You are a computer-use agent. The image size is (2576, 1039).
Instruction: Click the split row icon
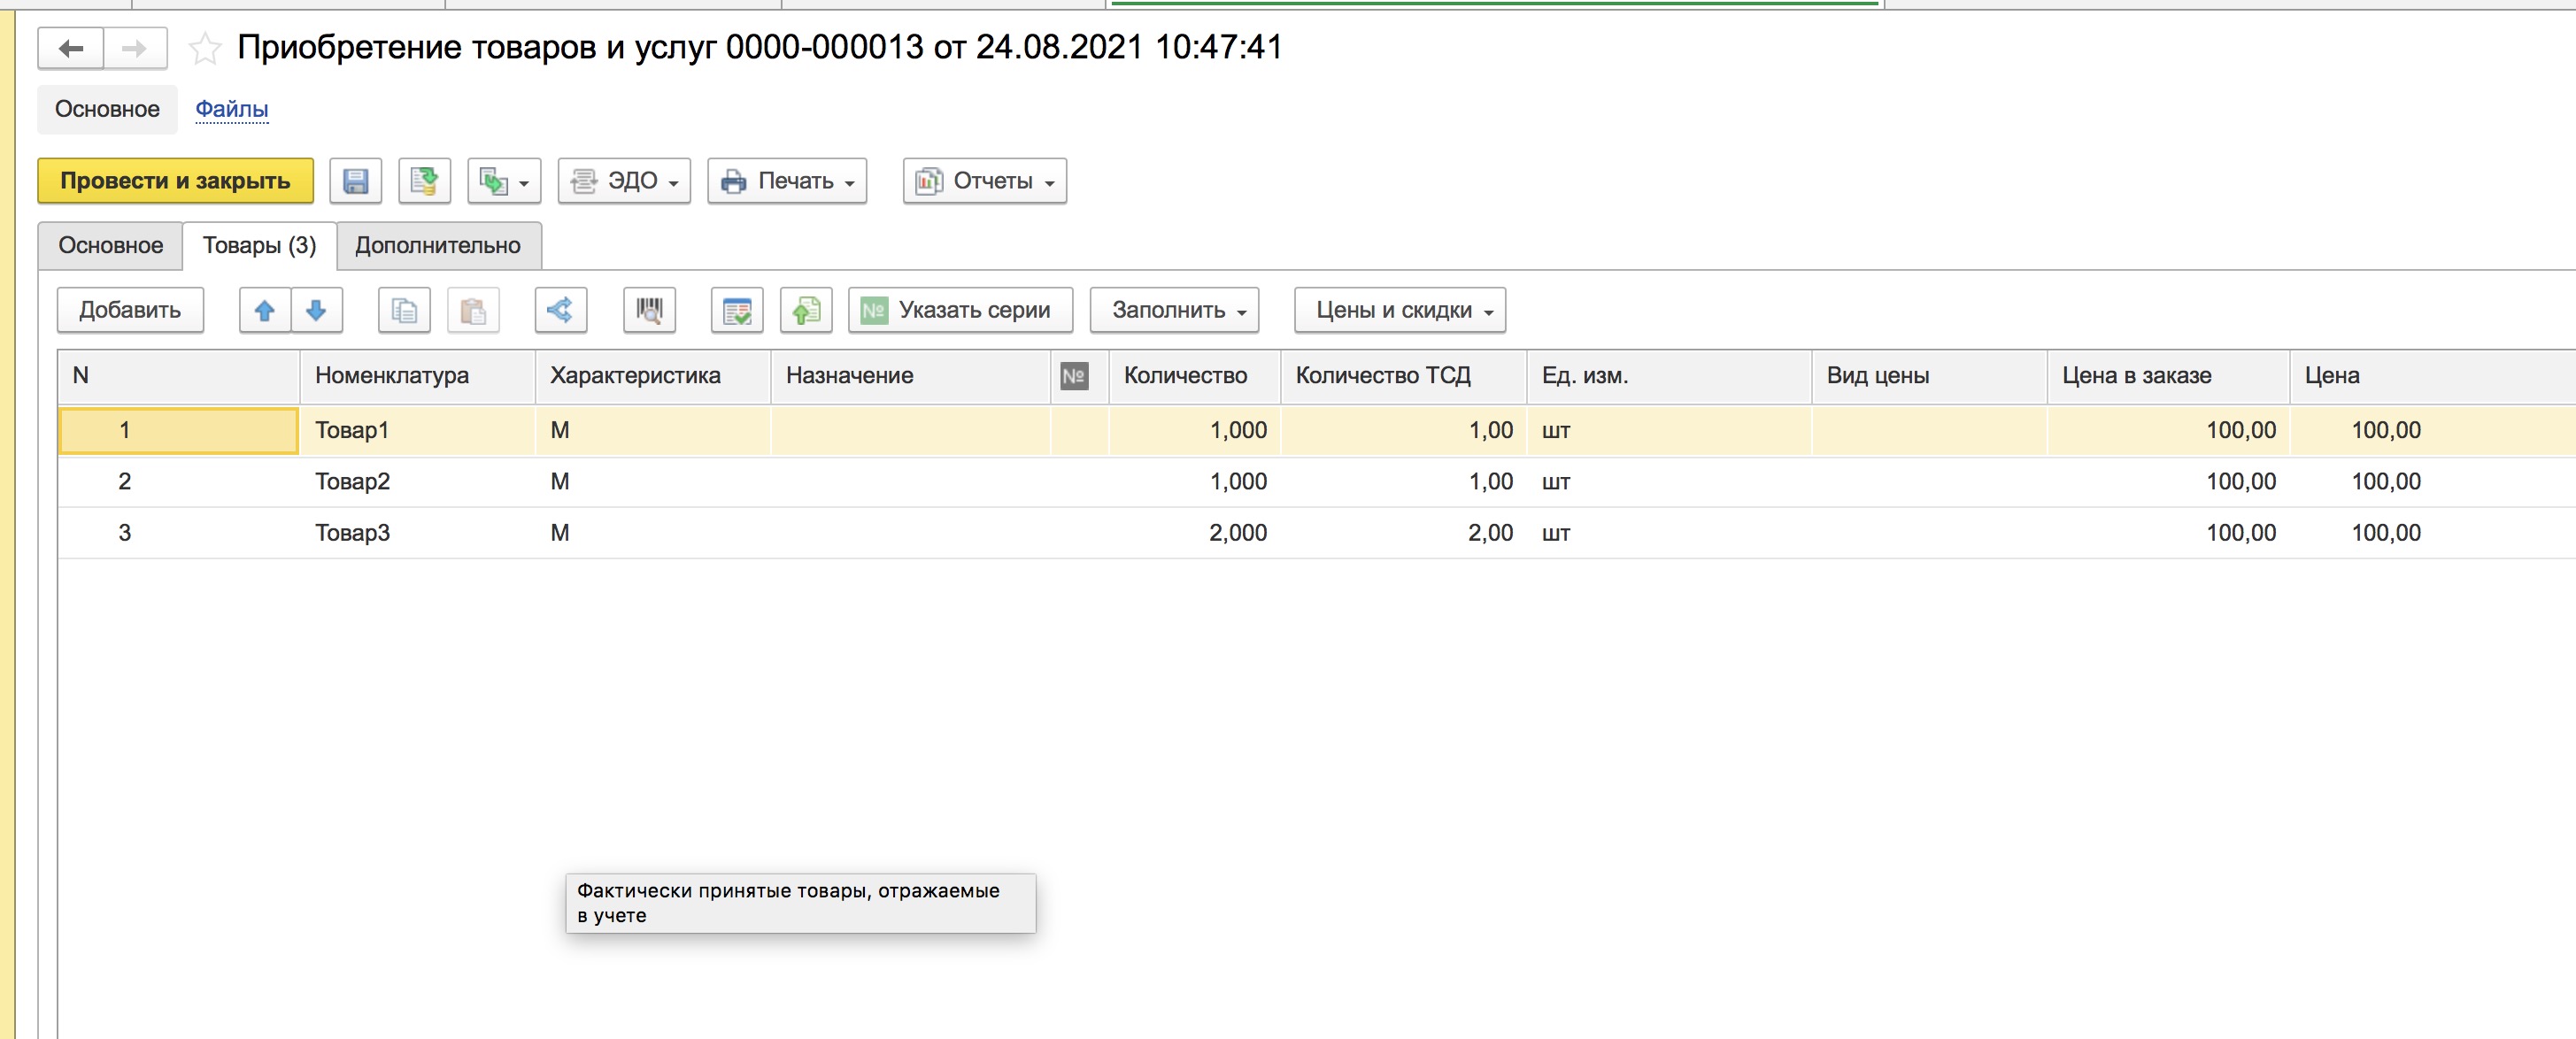click(x=561, y=310)
